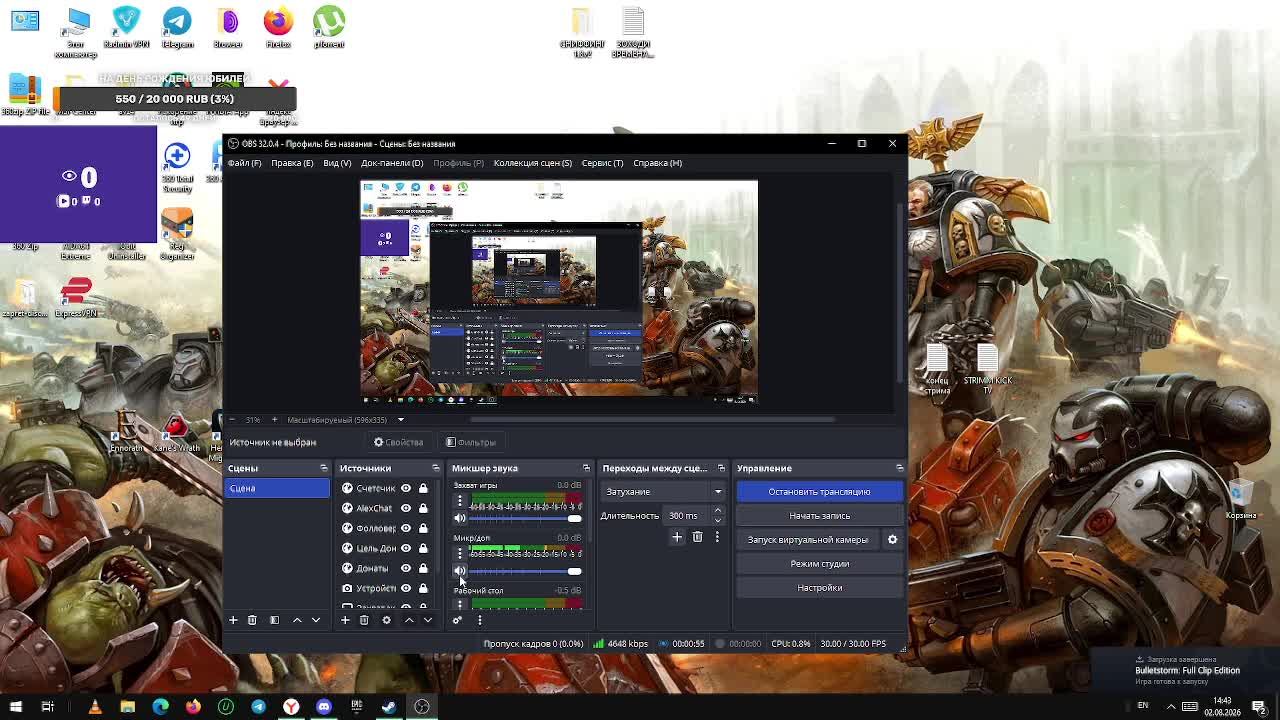The height and width of the screenshot is (720, 1280).
Task: Toggle visibility of the AlexChat source
Action: coord(406,508)
